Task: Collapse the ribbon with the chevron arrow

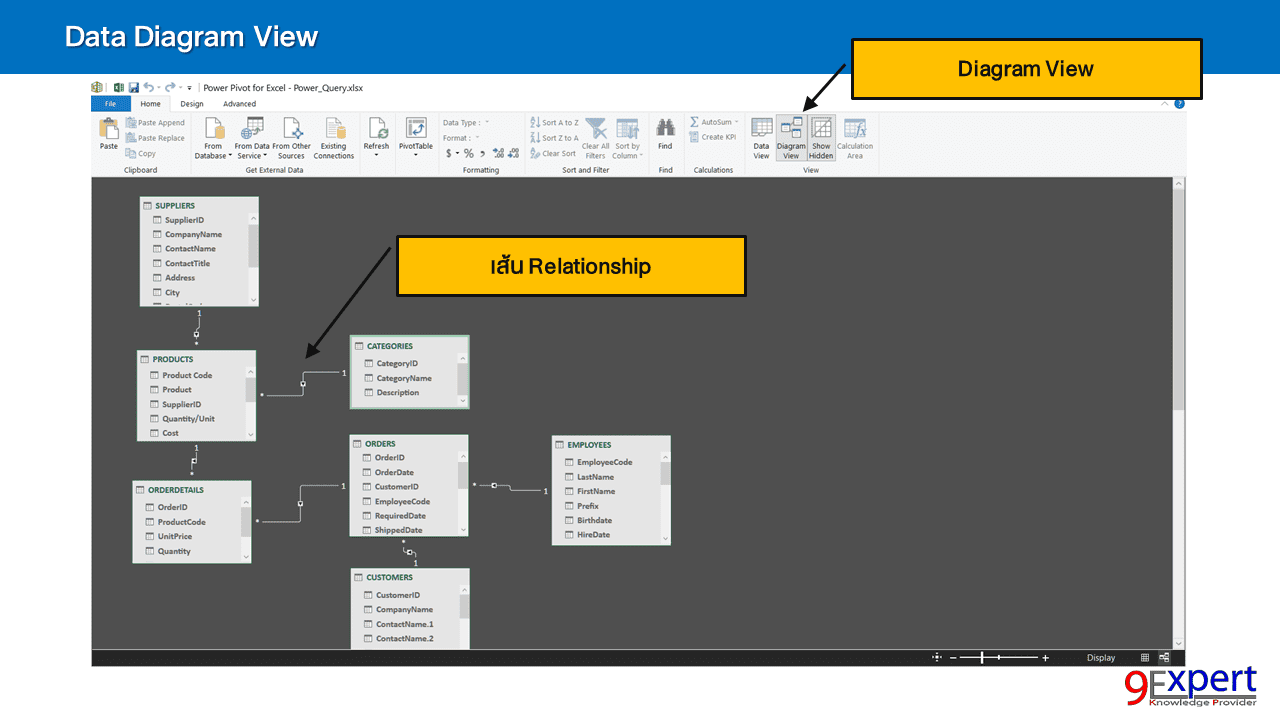Action: coord(1164,103)
